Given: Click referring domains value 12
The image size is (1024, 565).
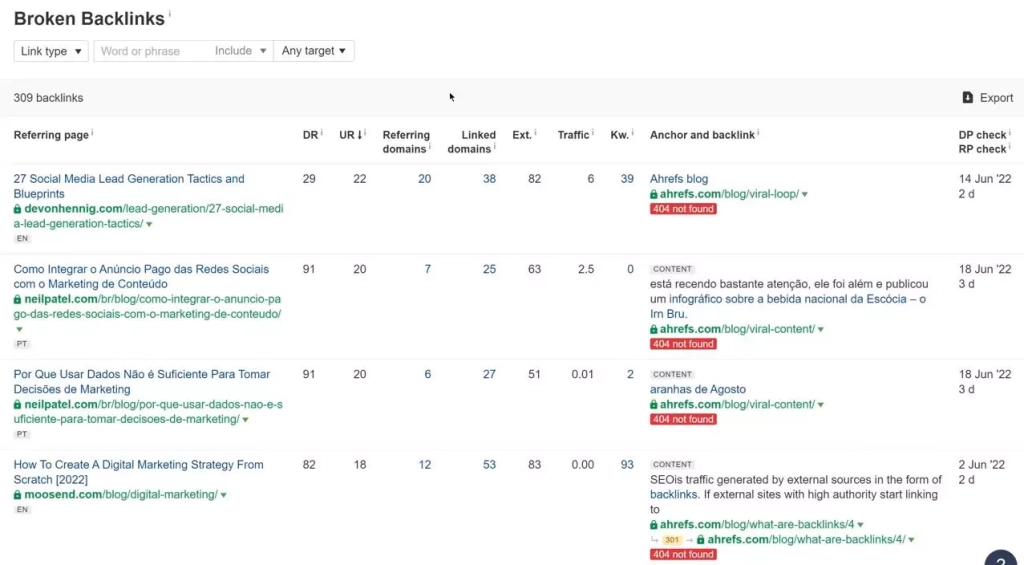Looking at the screenshot, I should point(424,465).
